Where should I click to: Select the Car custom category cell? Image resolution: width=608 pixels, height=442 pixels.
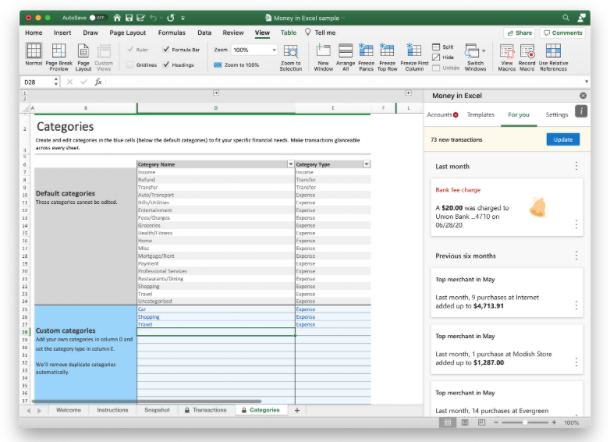[x=216, y=309]
